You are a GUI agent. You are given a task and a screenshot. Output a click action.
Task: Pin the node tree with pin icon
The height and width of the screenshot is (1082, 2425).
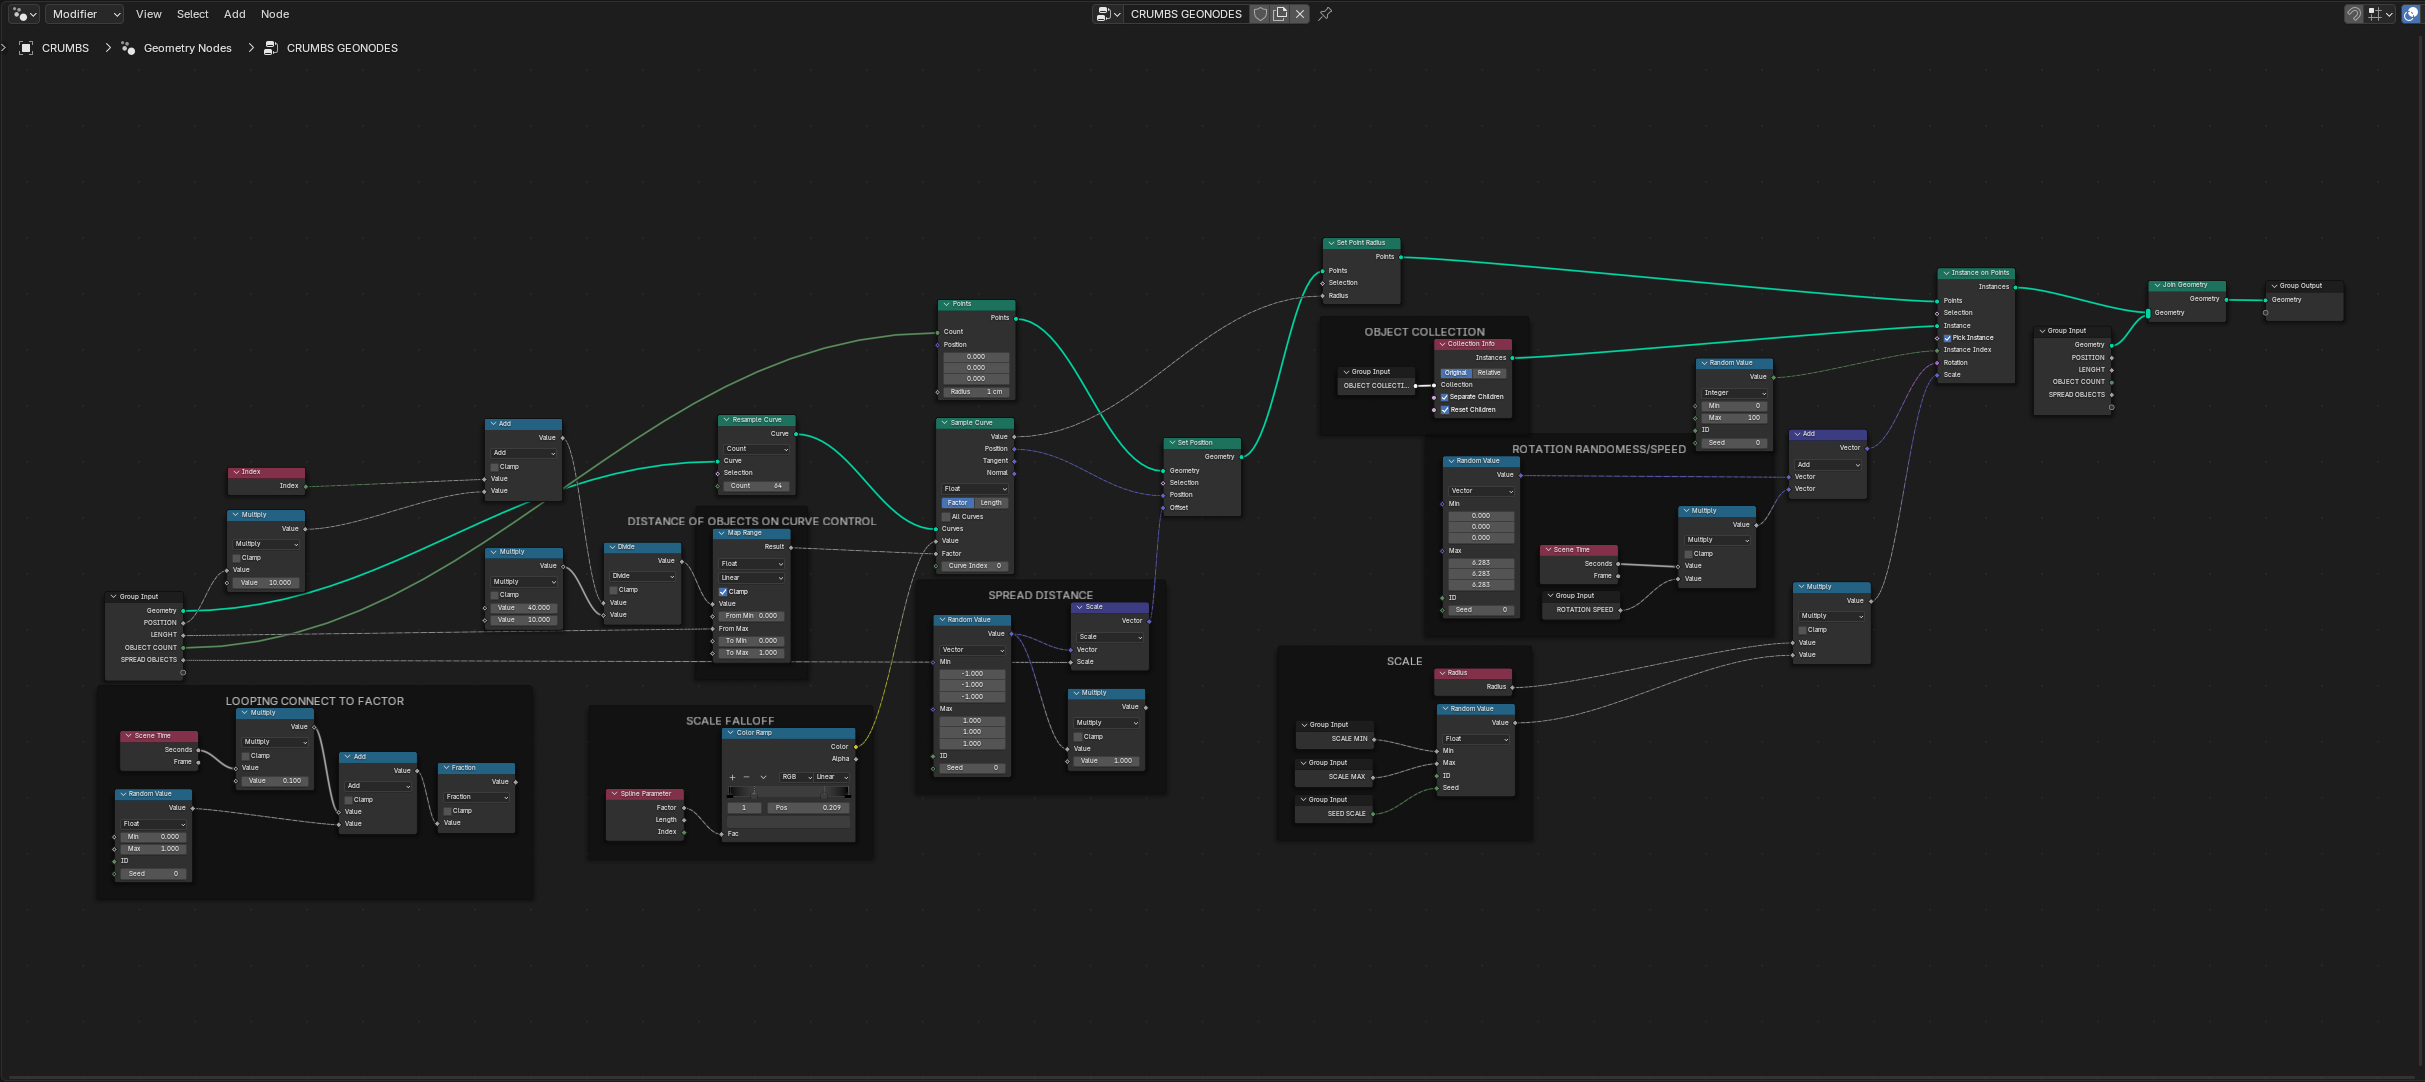click(x=1325, y=14)
